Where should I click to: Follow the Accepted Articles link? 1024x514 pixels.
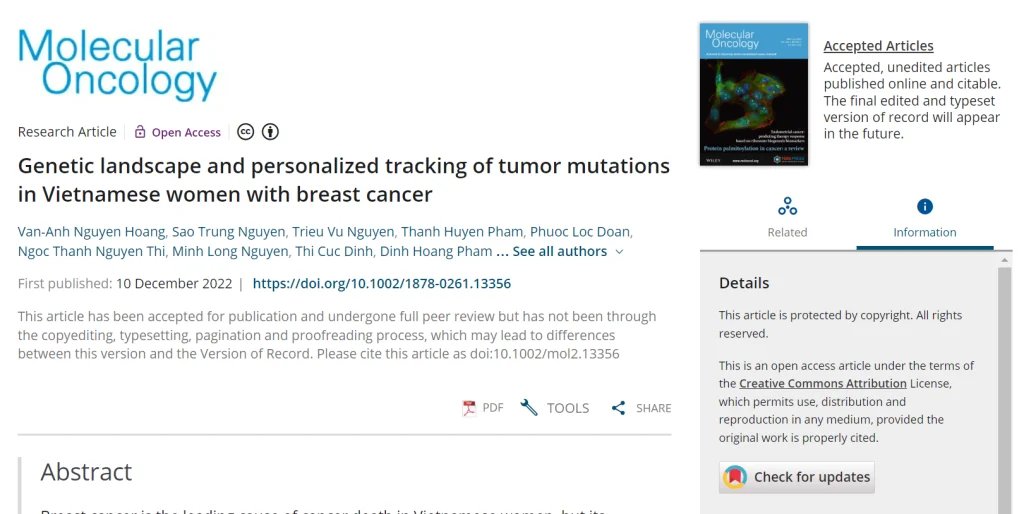pyautogui.click(x=878, y=46)
